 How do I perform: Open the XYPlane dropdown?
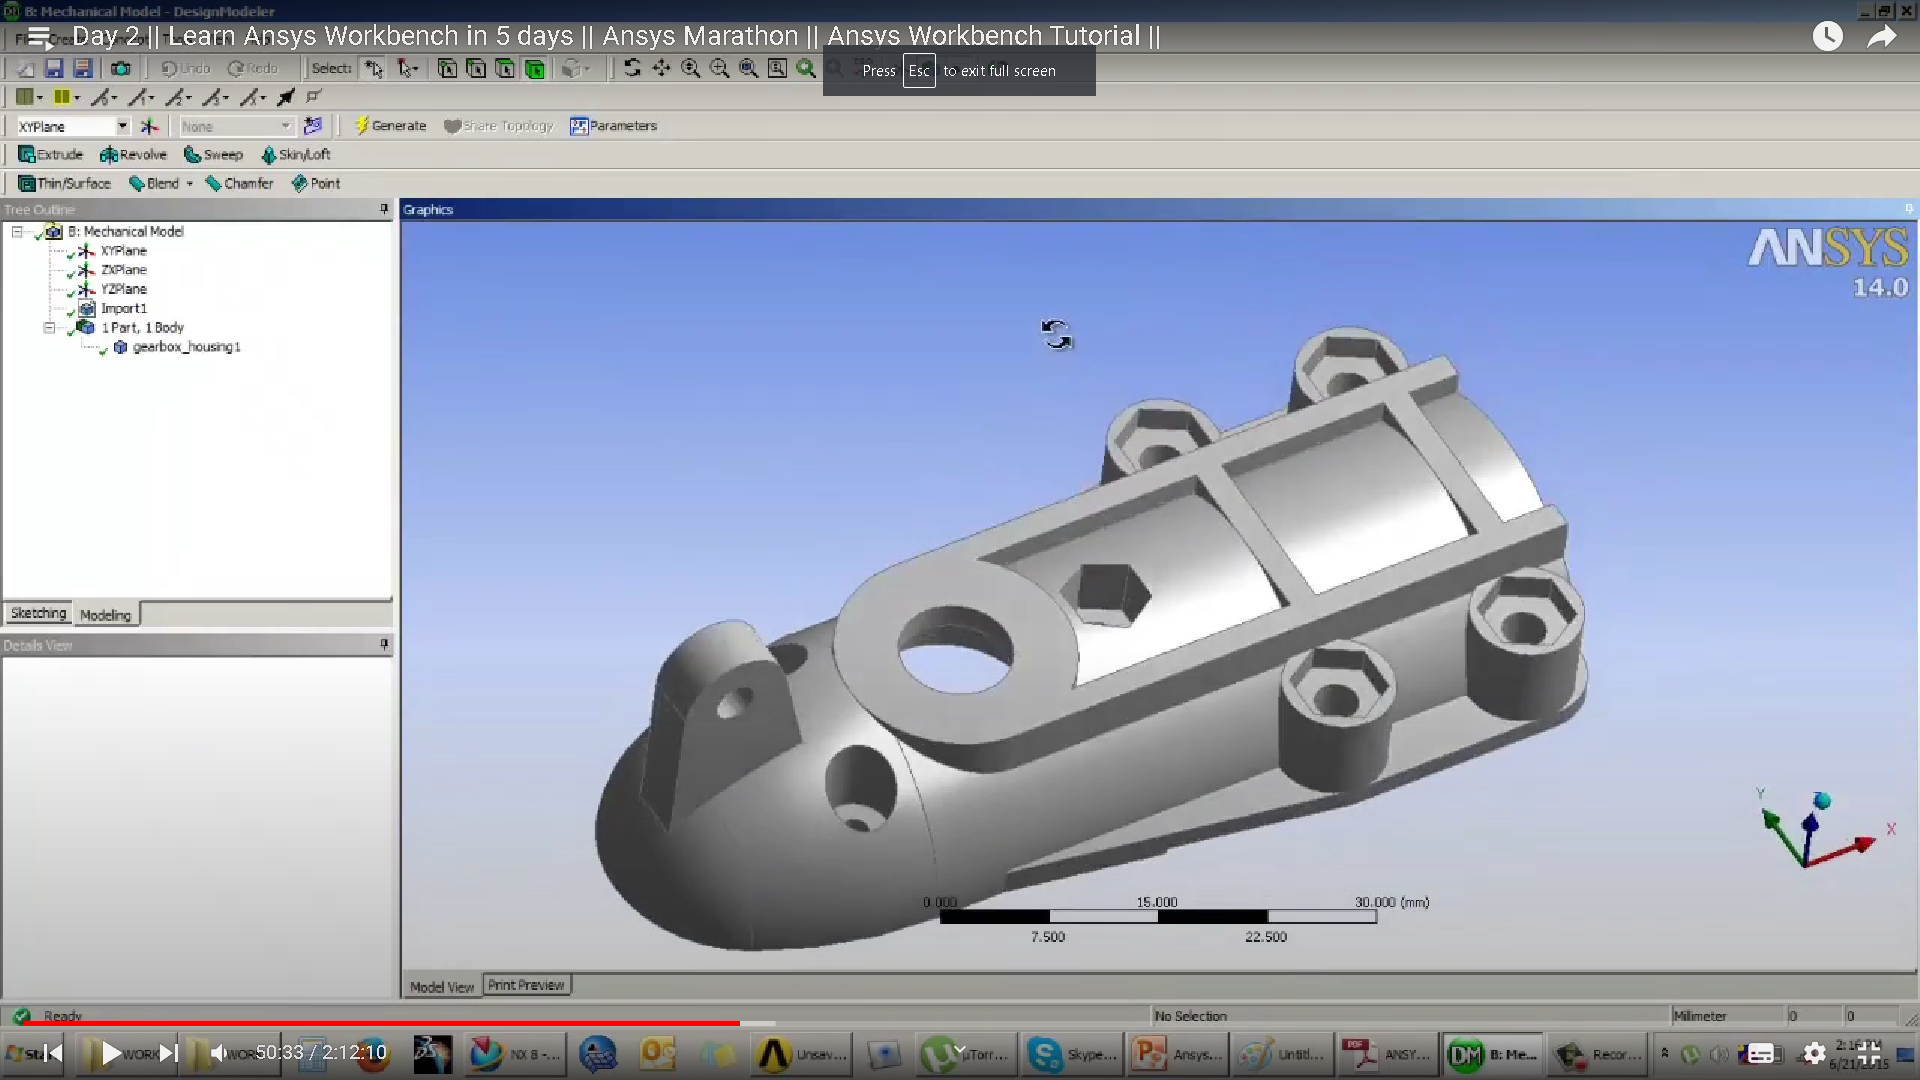(122, 126)
